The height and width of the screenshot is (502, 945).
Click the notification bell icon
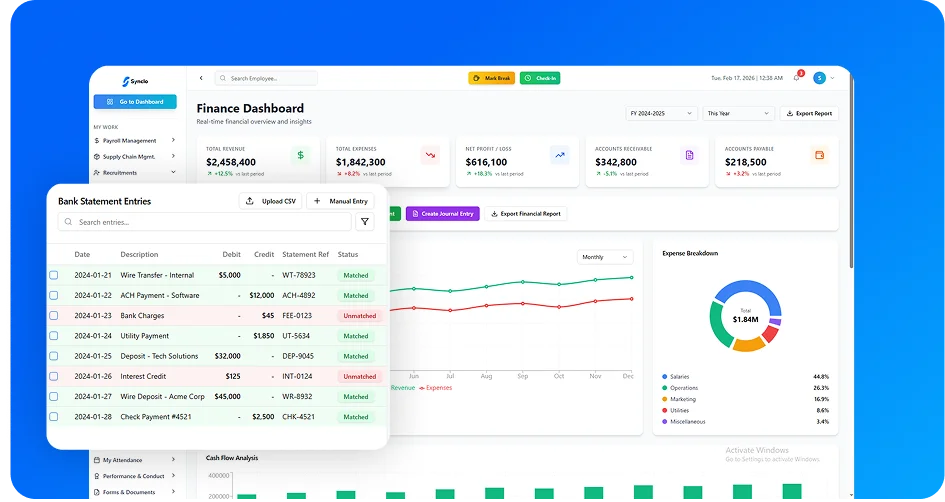[x=797, y=78]
